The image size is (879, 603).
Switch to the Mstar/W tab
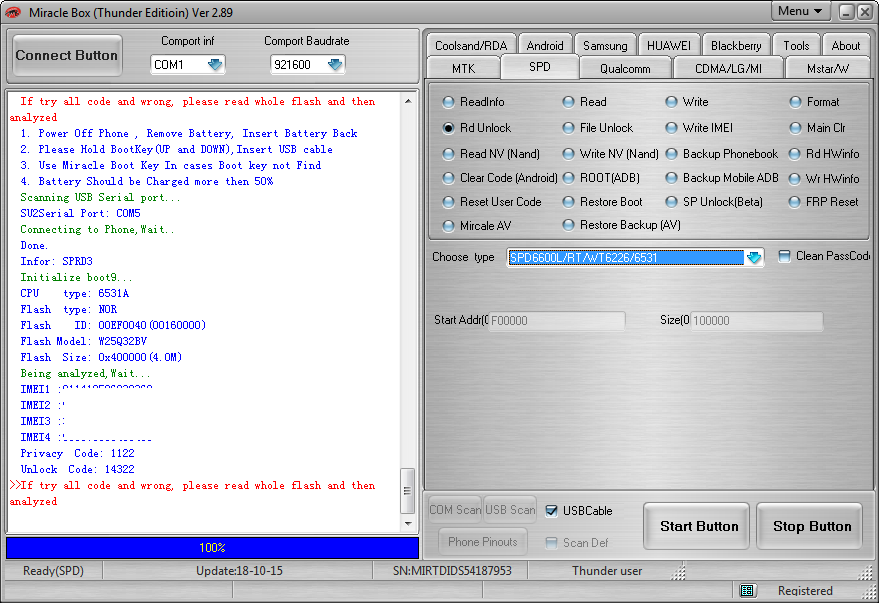tap(827, 68)
